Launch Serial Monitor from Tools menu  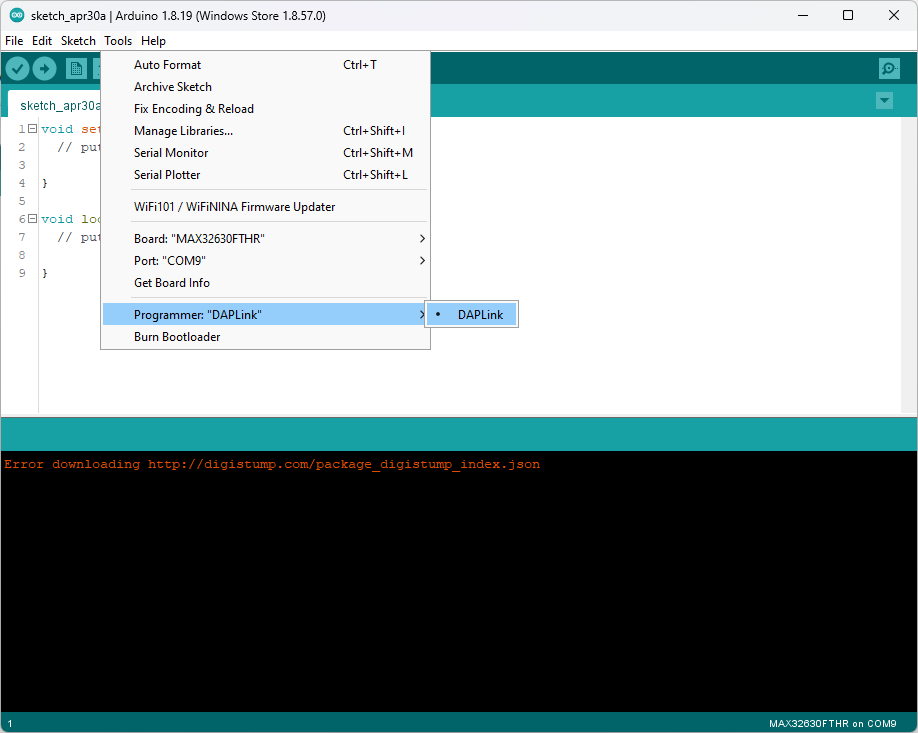pos(266,153)
